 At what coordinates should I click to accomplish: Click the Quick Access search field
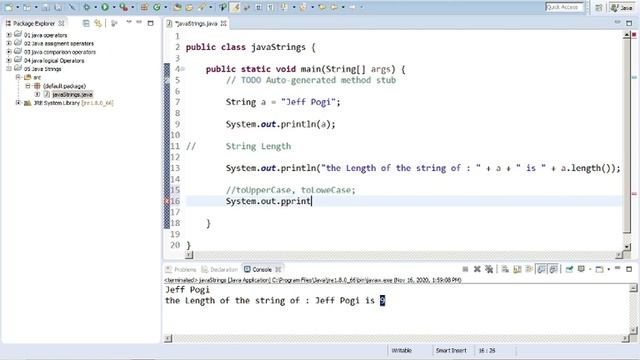[564, 7]
